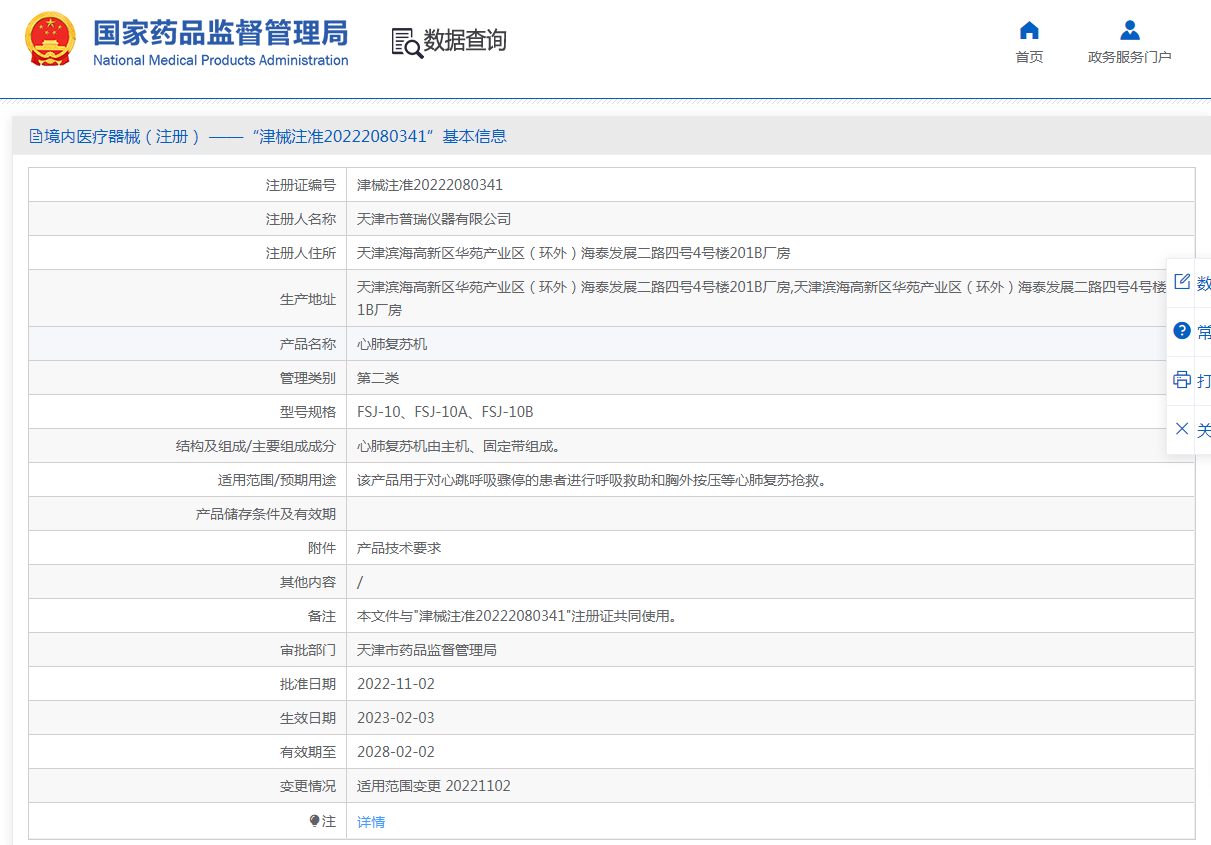Select effective date 2023-02-03
1211x845 pixels.
[x=396, y=718]
